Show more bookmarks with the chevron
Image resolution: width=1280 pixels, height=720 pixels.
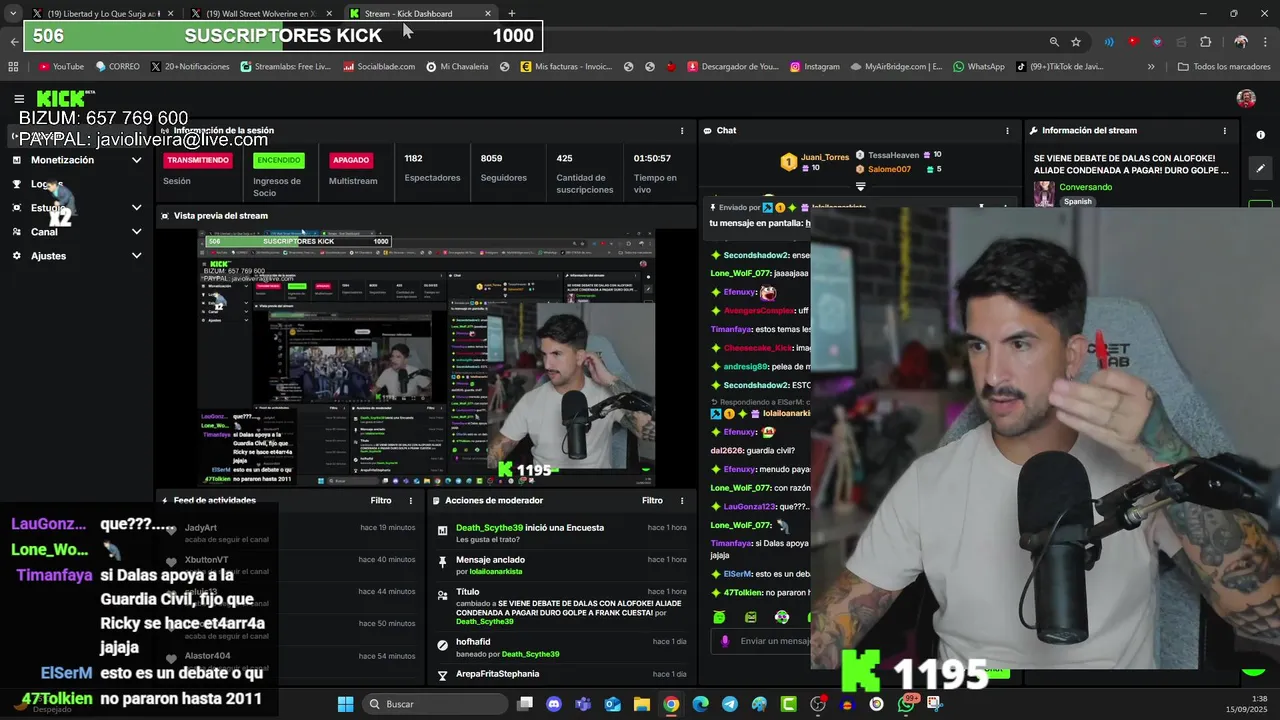(1151, 67)
